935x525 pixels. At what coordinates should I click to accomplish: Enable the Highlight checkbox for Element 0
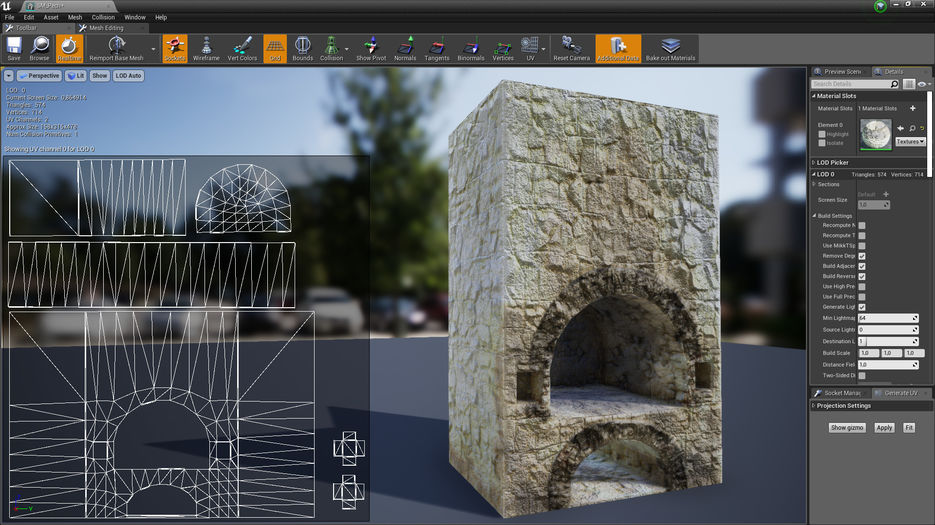pos(822,134)
